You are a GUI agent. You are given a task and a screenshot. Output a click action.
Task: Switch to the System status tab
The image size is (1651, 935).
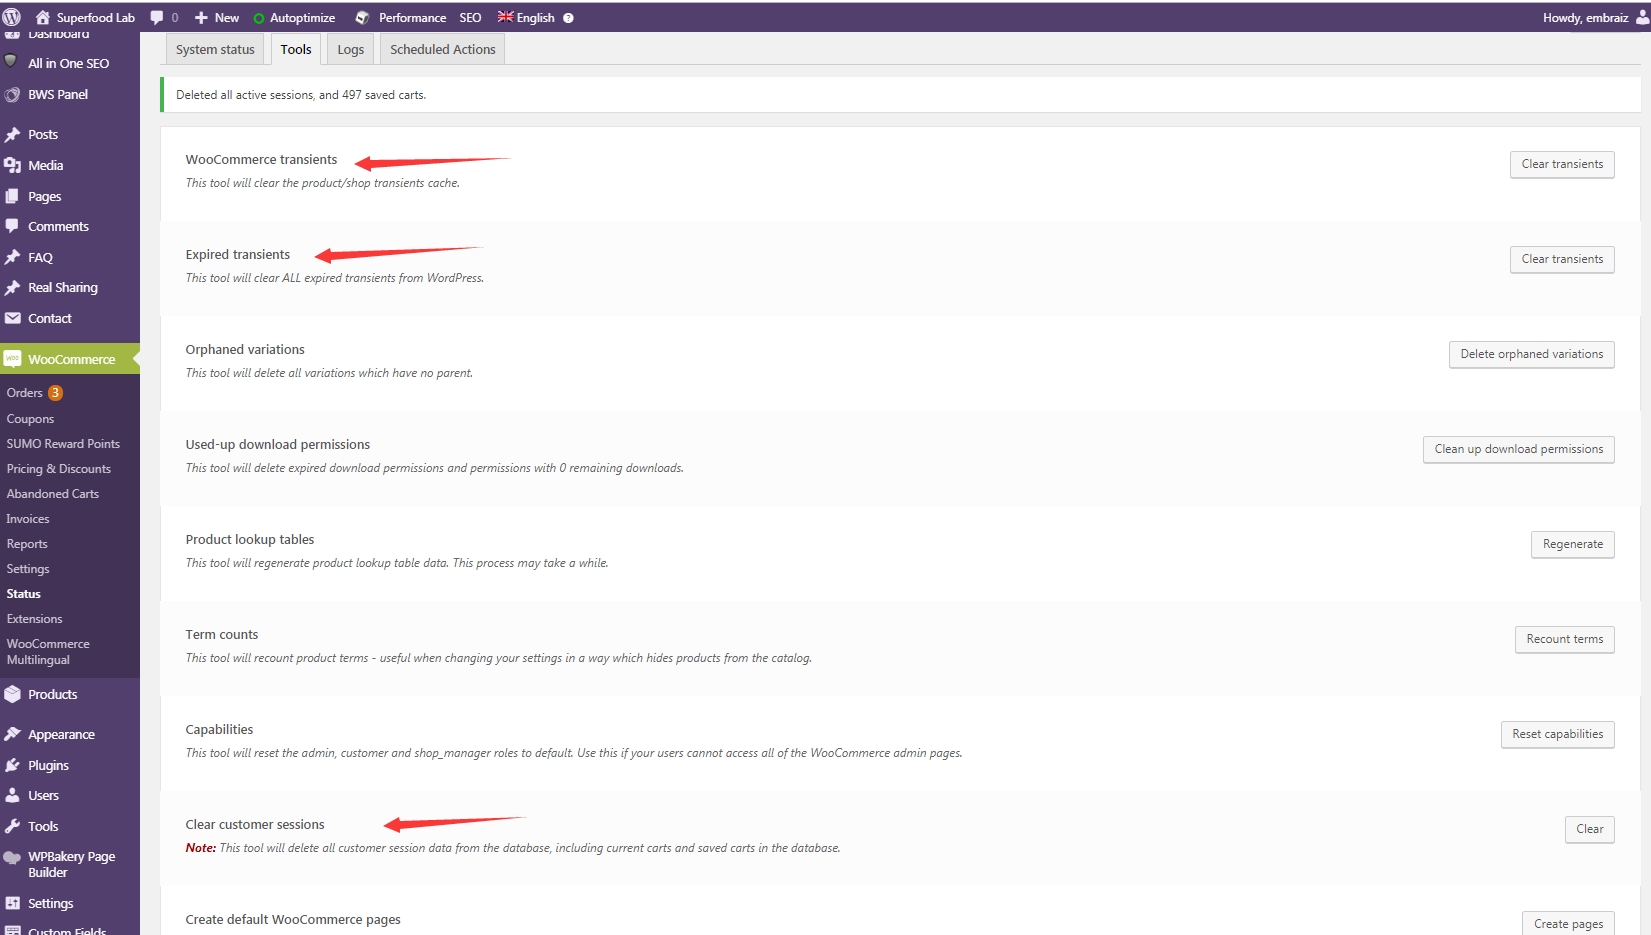pyautogui.click(x=215, y=49)
